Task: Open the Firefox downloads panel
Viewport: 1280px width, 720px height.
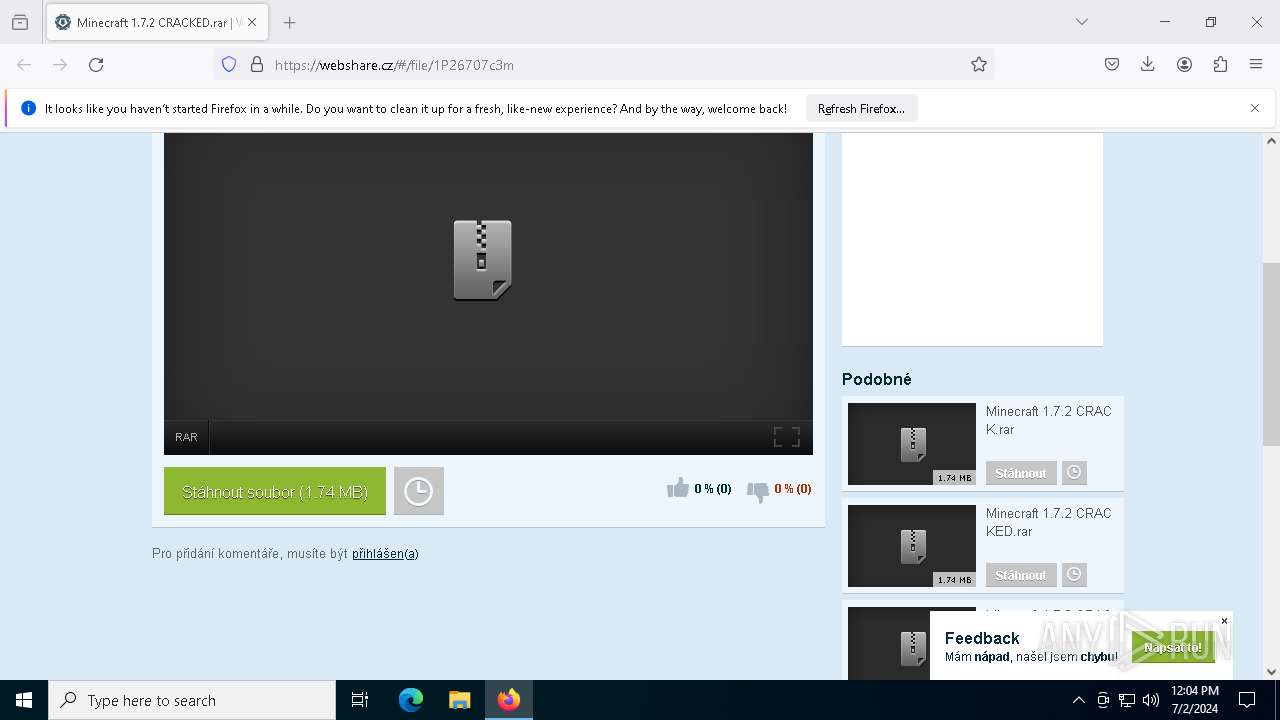Action: pos(1148,65)
